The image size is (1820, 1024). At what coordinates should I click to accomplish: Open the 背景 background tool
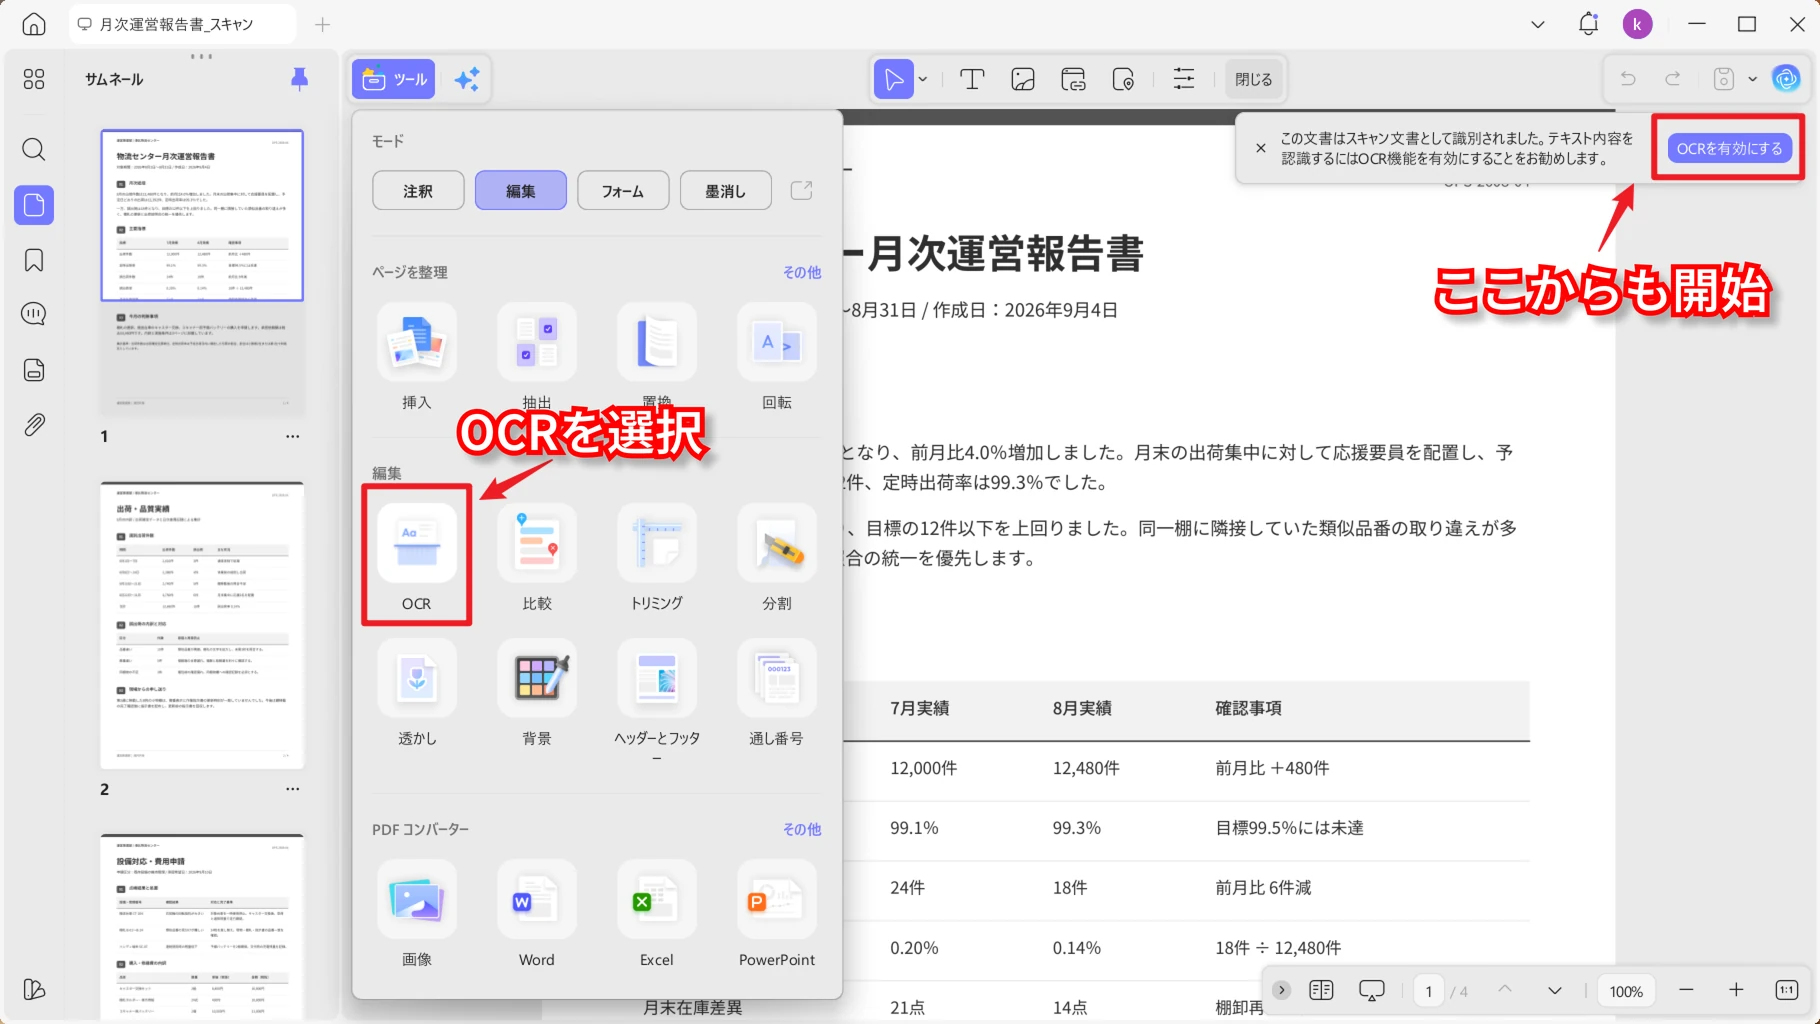pyautogui.click(x=537, y=692)
